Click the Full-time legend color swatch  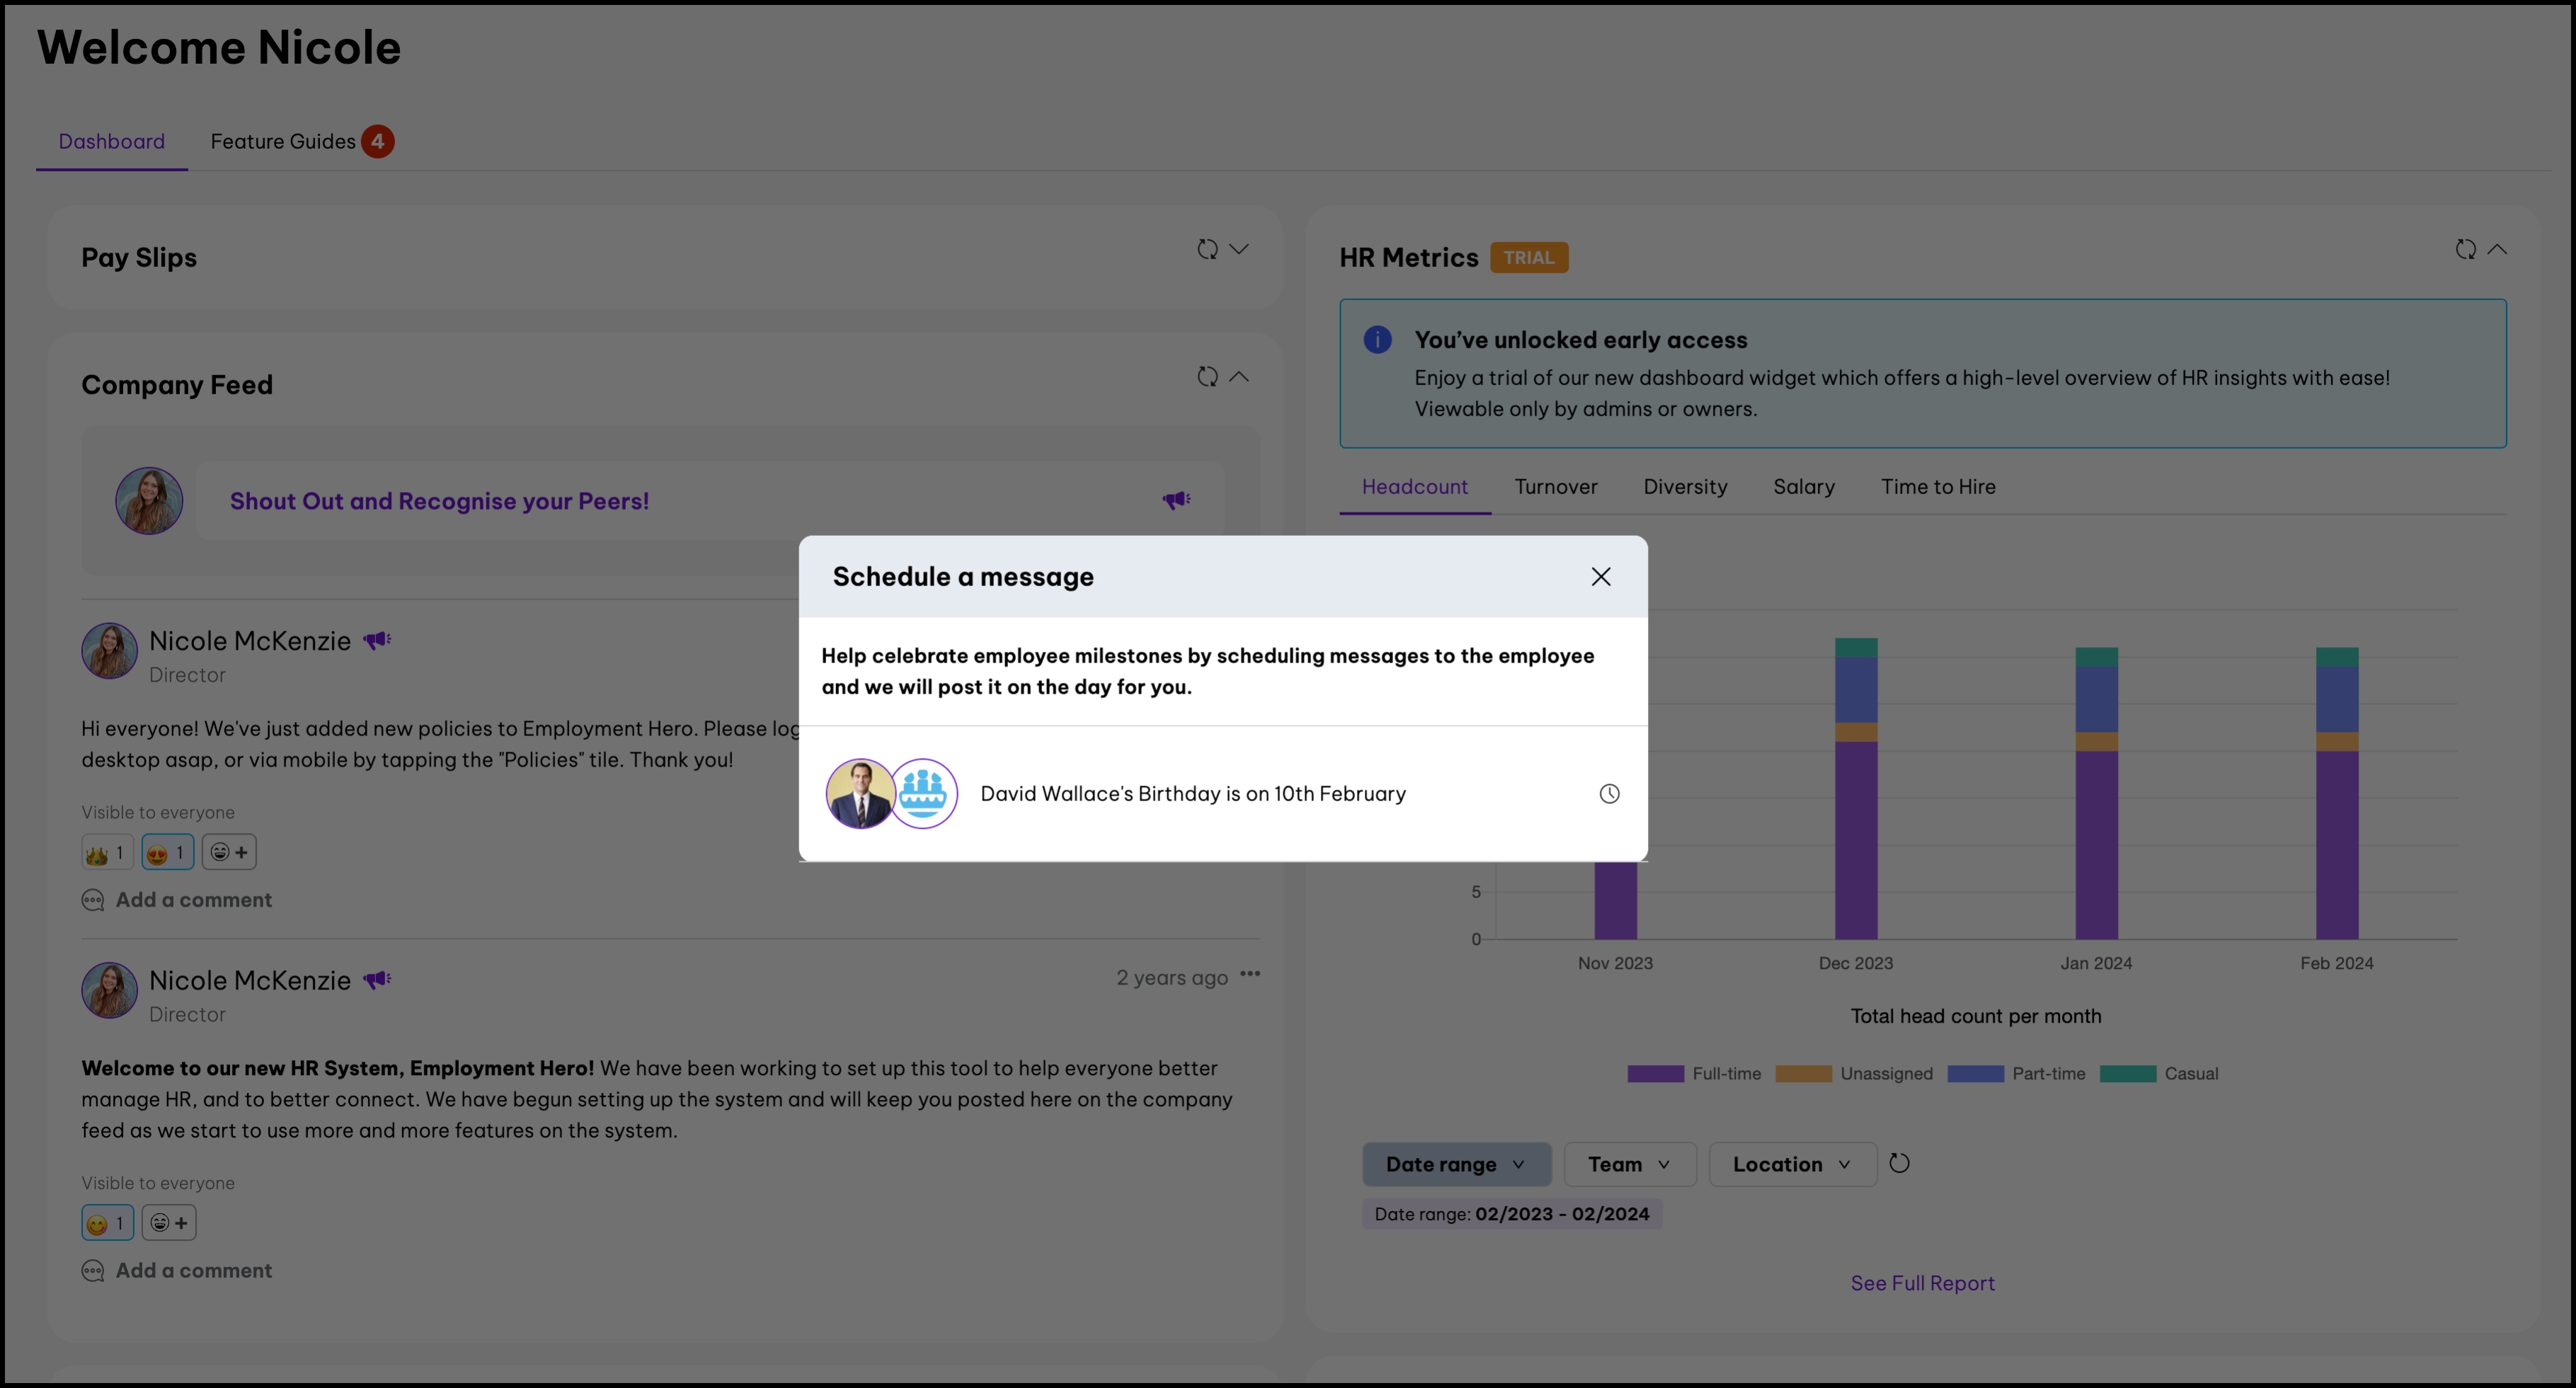[x=1655, y=1074]
